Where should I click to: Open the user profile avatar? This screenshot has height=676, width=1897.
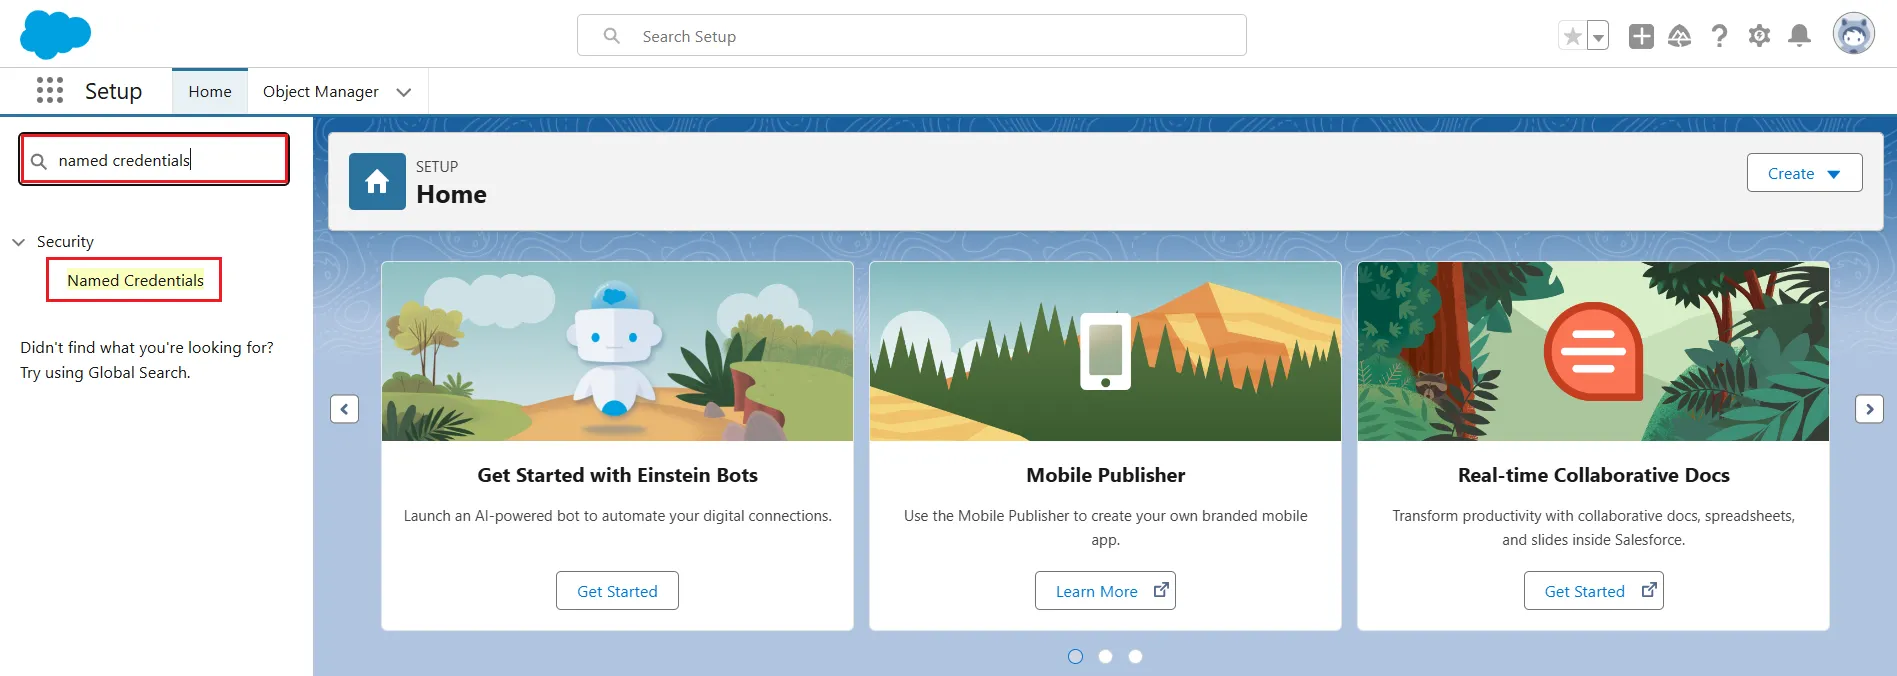click(1853, 35)
